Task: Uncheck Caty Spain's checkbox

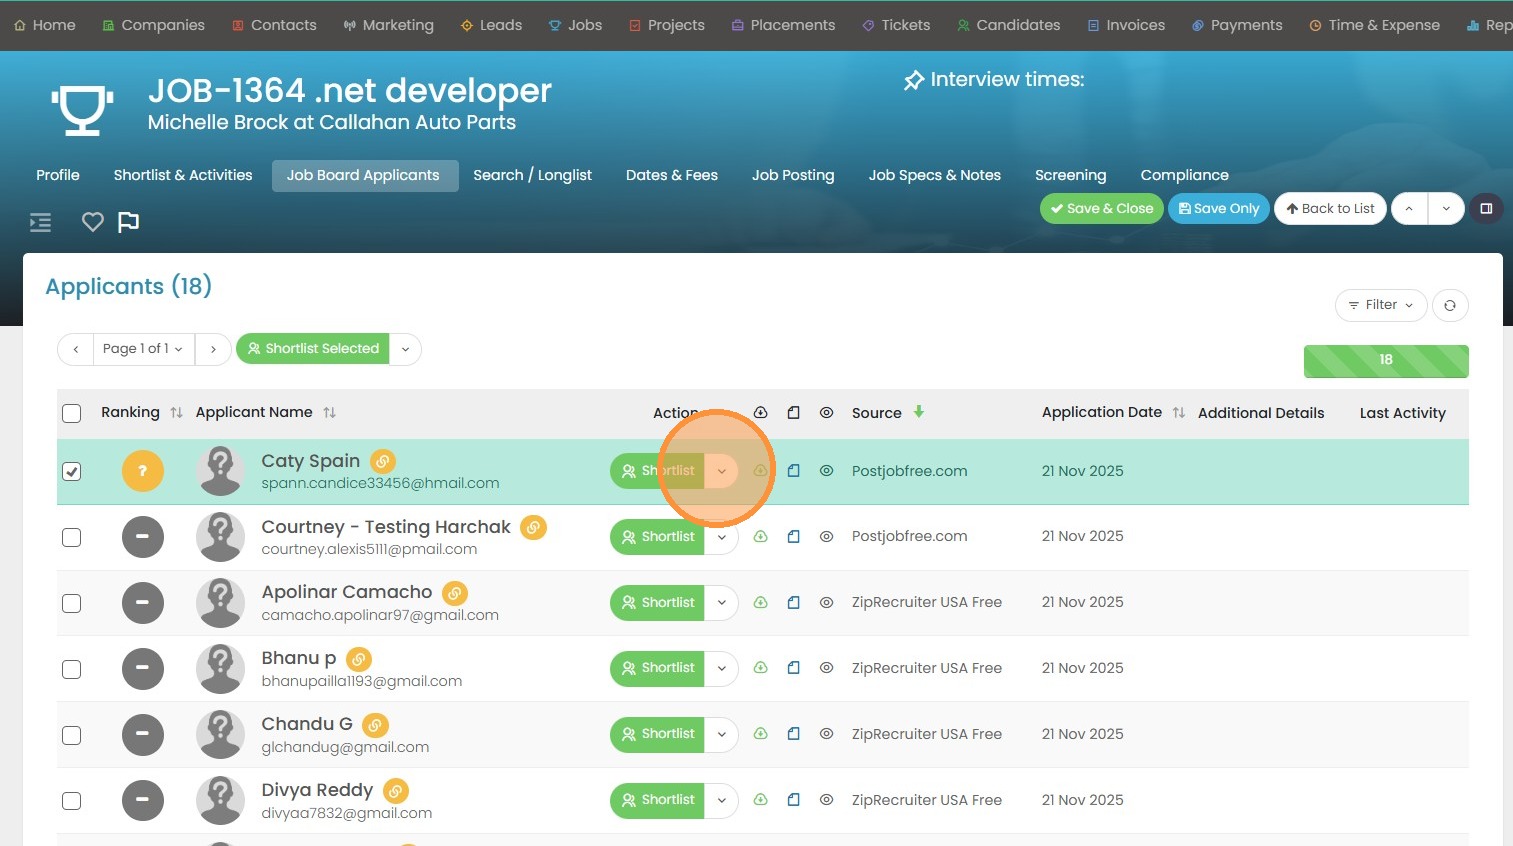Action: pyautogui.click(x=72, y=471)
